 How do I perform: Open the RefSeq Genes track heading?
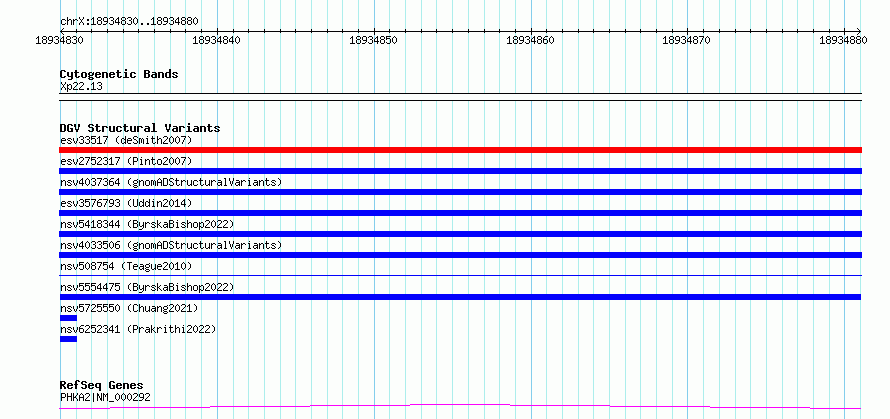click(x=102, y=386)
